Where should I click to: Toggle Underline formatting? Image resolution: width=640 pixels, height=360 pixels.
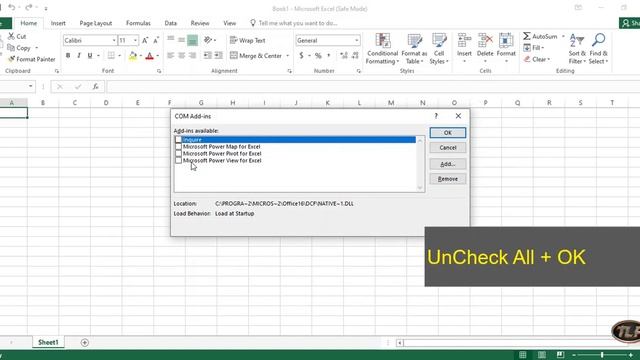pos(89,56)
